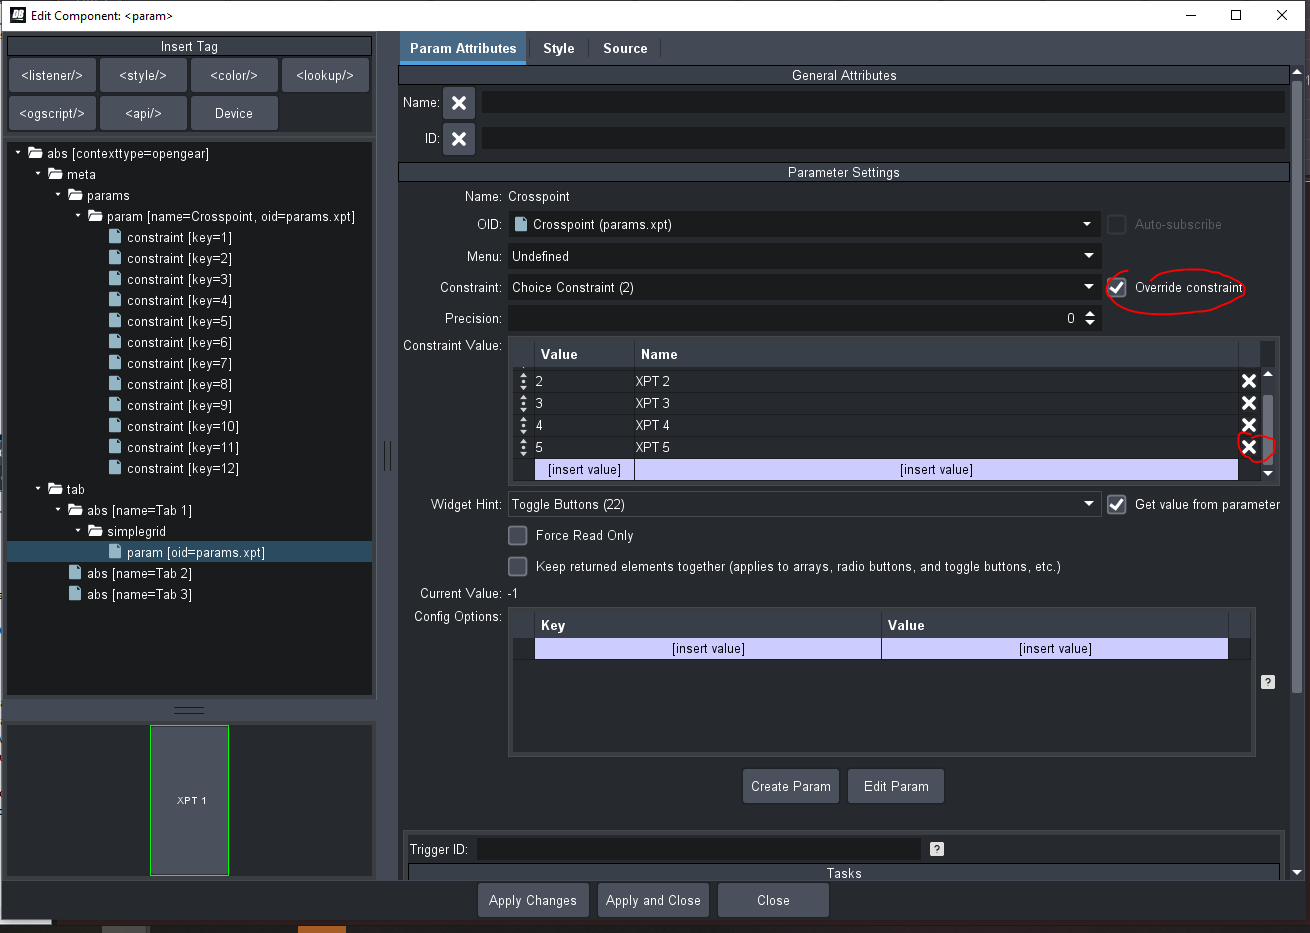The image size is (1310, 933).
Task: Click the reorder handle for XPT 2 row
Action: tap(523, 381)
